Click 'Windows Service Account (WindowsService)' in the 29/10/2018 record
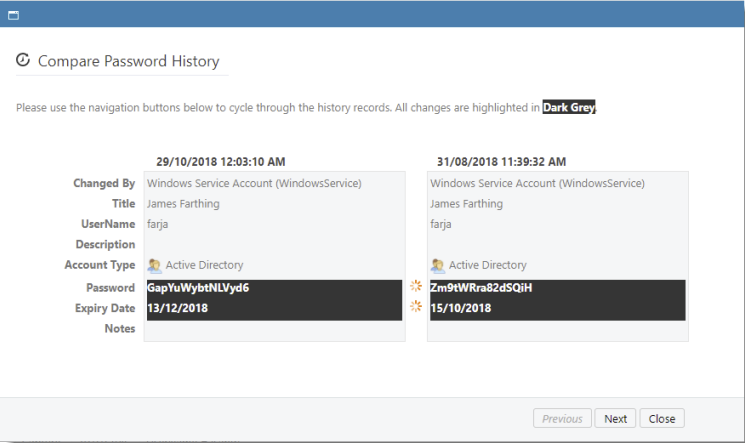This screenshot has height=443, width=745. [x=254, y=183]
